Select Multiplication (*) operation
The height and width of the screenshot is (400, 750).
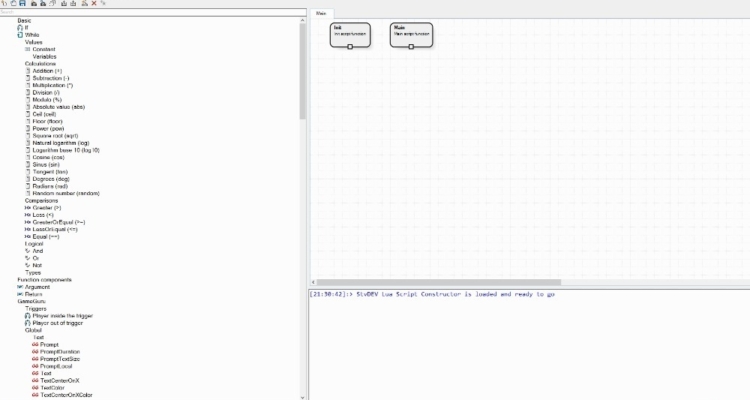[49, 85]
